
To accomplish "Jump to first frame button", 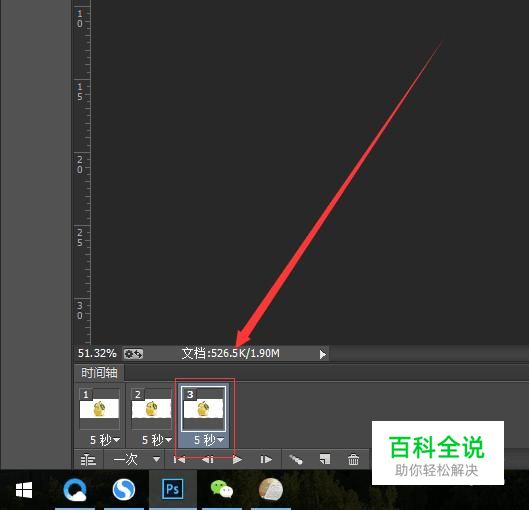I will tap(179, 460).
